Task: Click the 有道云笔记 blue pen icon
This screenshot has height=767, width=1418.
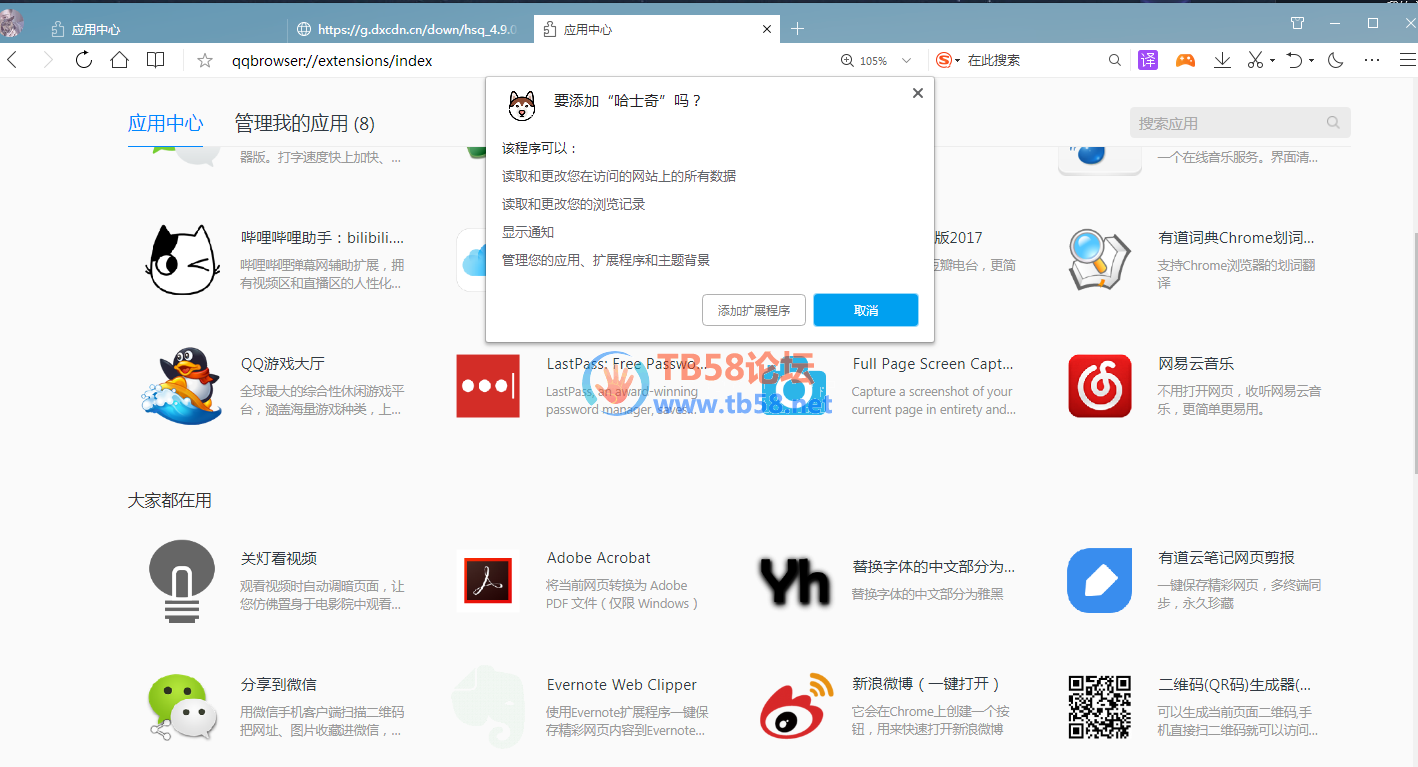Action: point(1099,580)
